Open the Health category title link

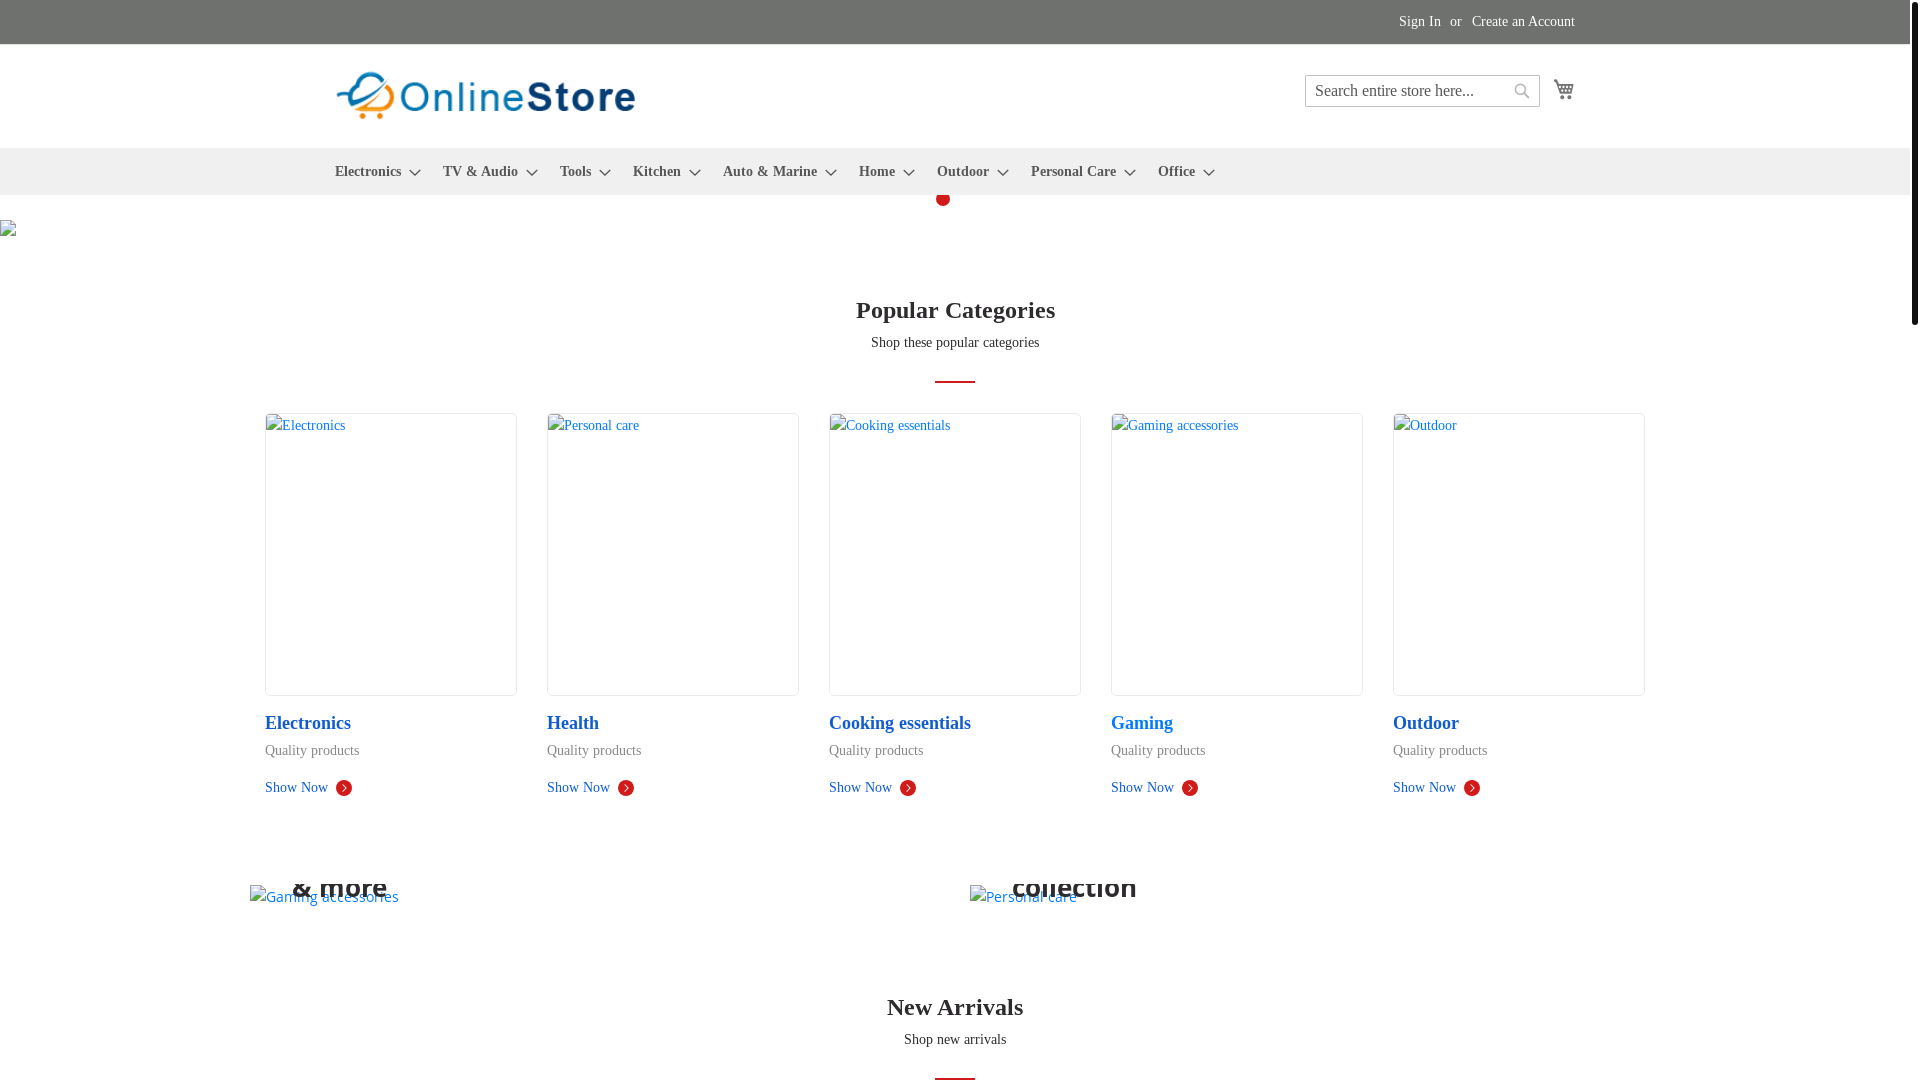click(573, 723)
